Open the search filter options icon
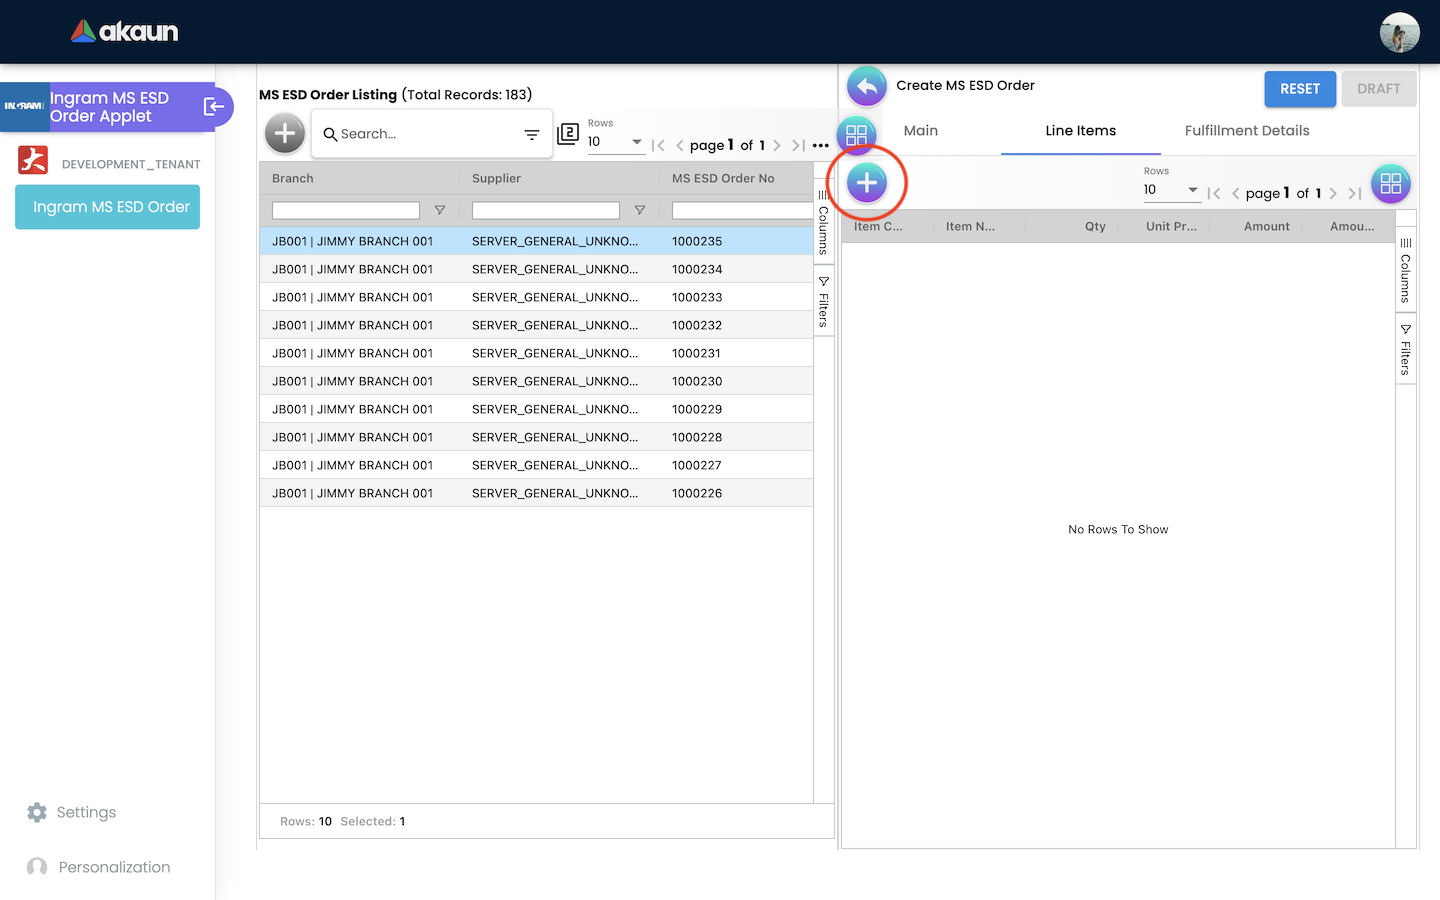The height and width of the screenshot is (900, 1440). click(x=532, y=134)
